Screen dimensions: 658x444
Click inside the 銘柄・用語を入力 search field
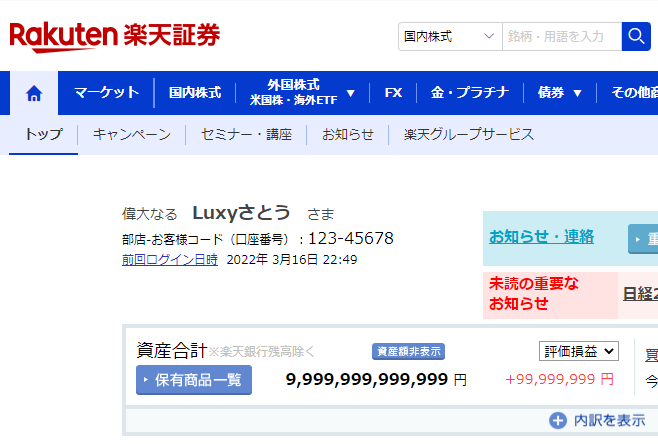click(562, 37)
